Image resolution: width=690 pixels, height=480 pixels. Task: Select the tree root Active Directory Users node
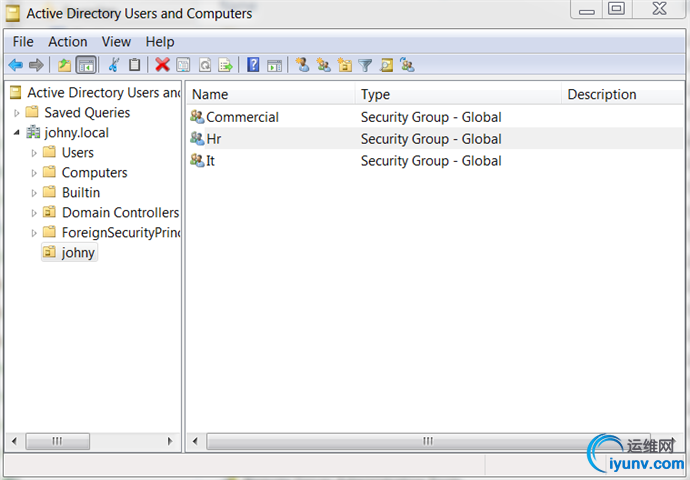coord(104,92)
